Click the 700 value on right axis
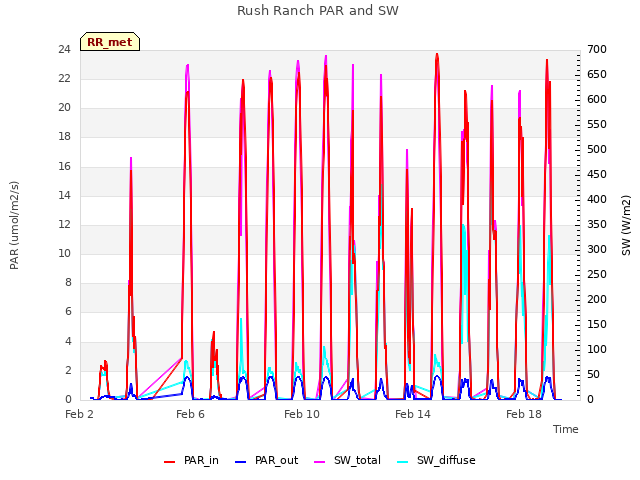 click(597, 50)
